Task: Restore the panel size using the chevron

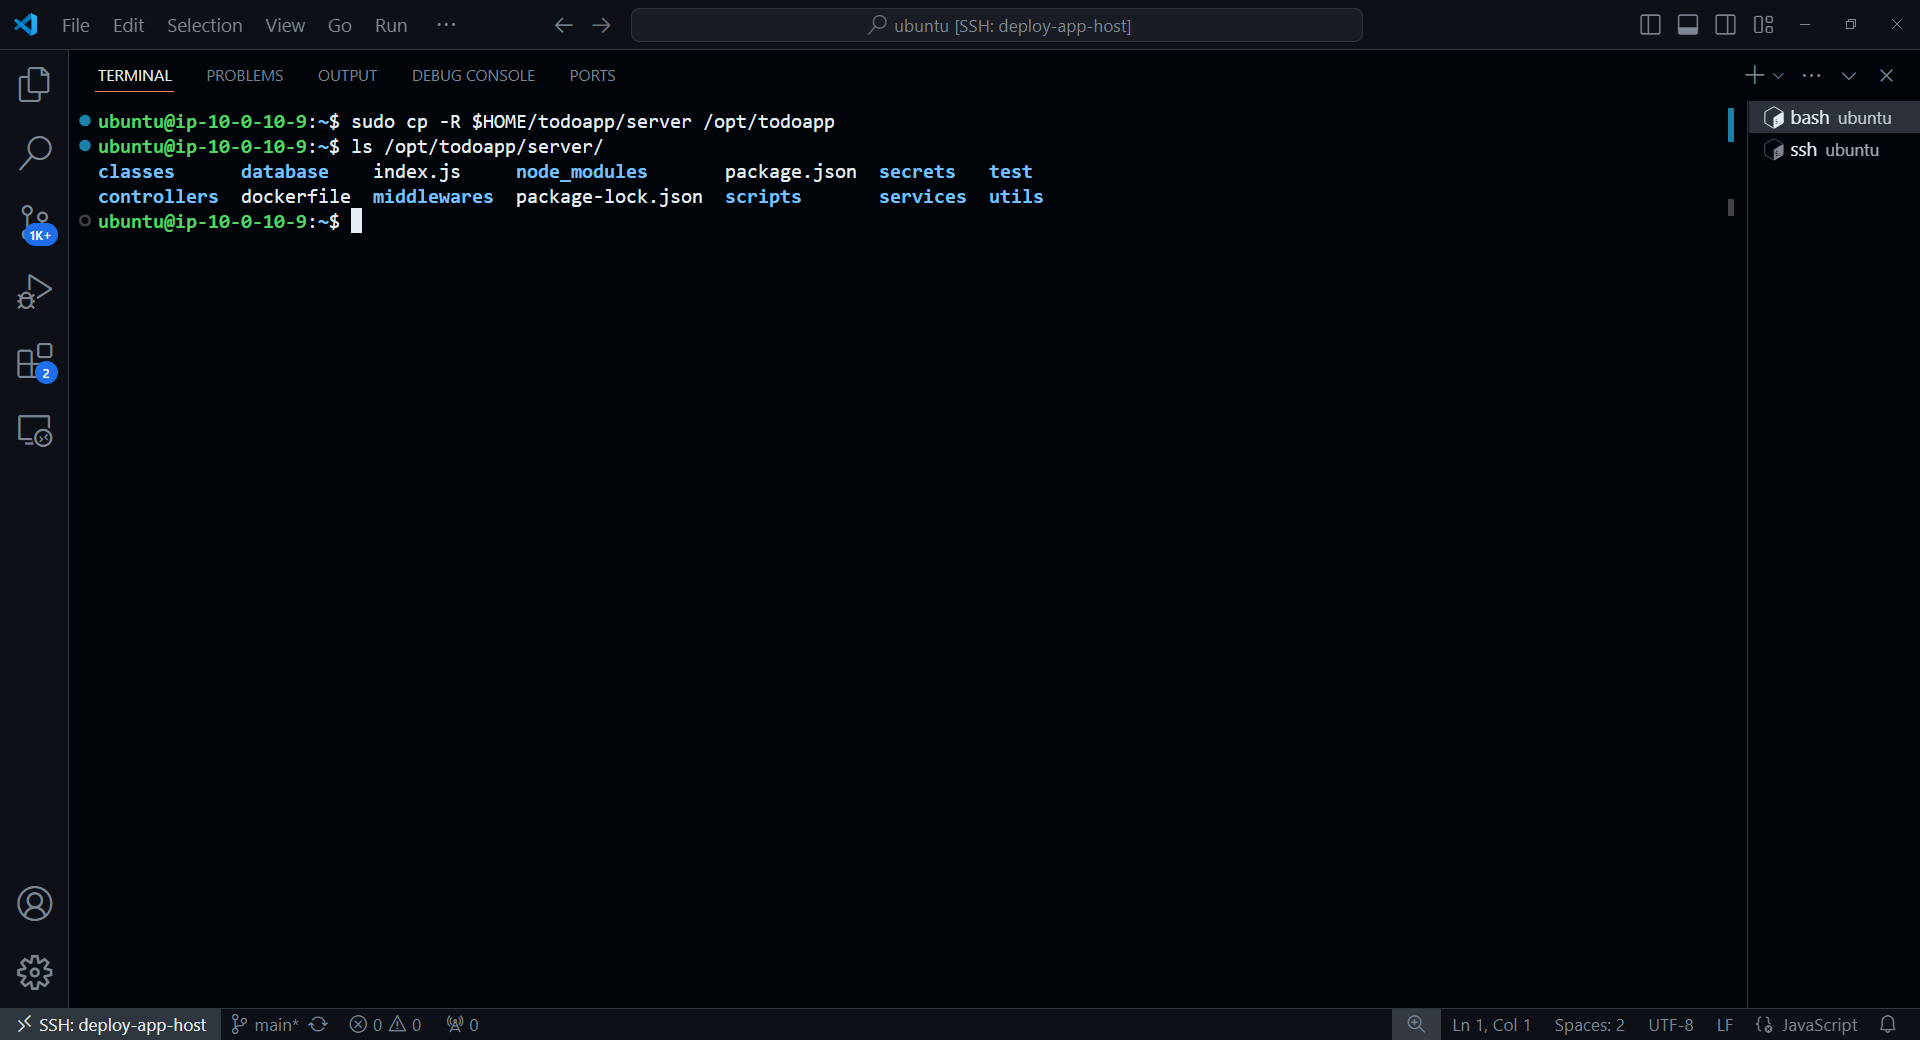Action: coord(1849,76)
